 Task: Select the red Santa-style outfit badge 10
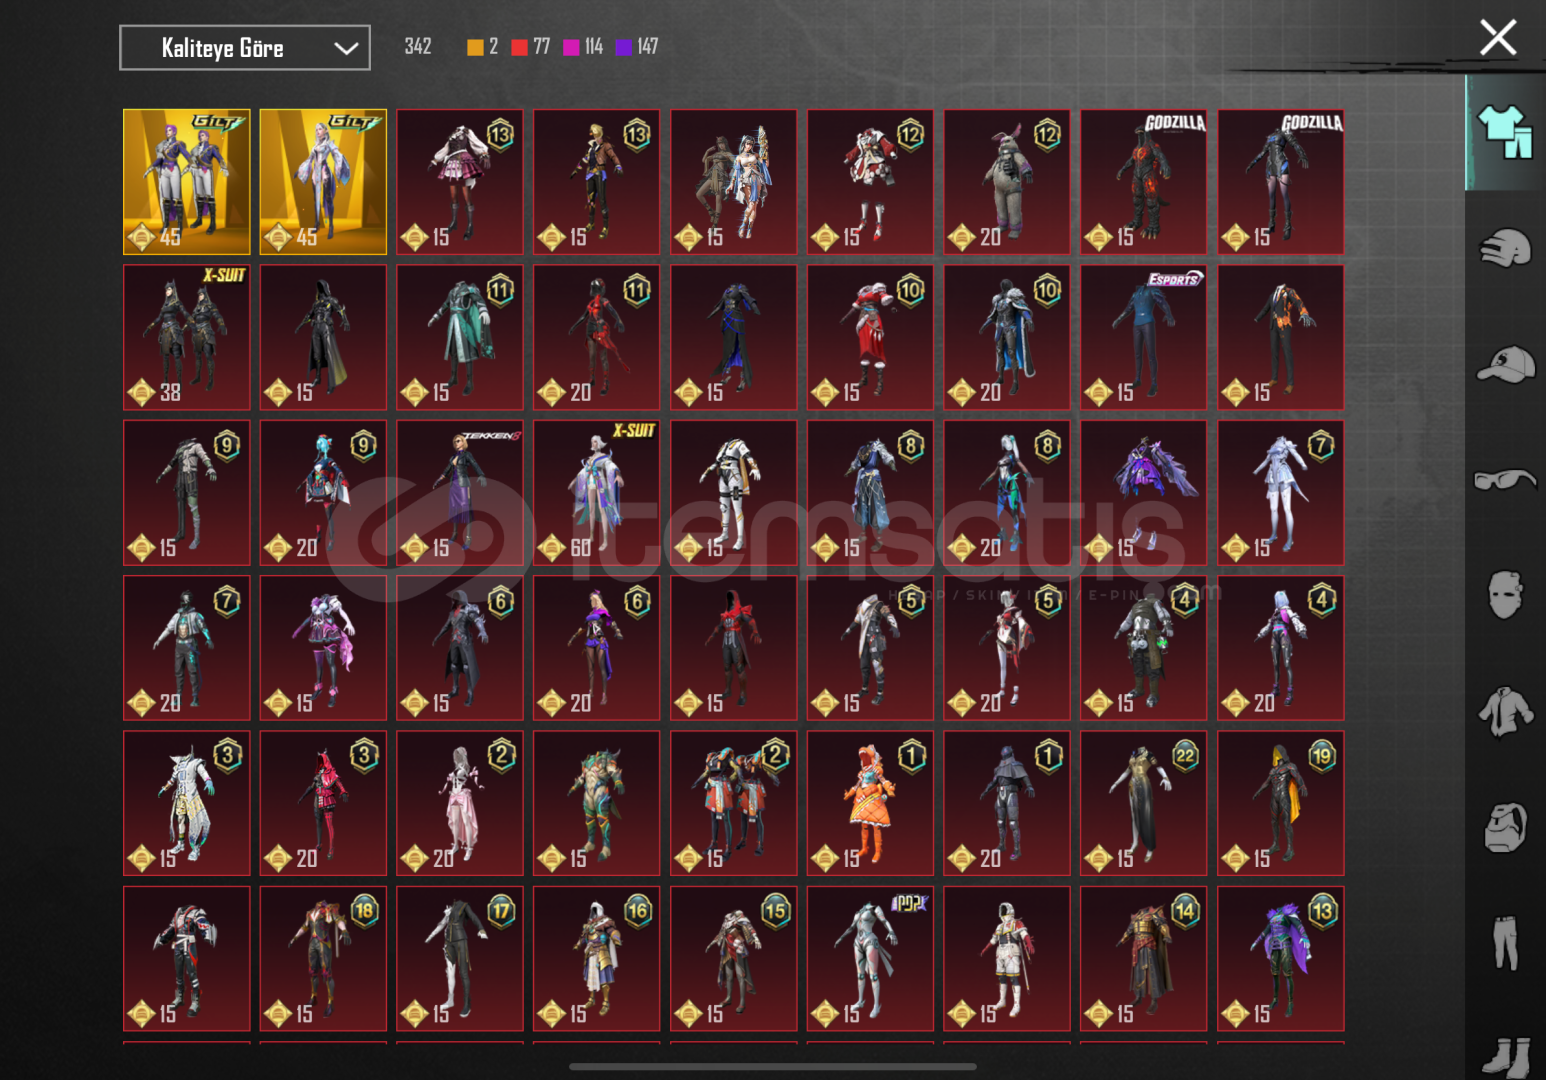point(870,337)
